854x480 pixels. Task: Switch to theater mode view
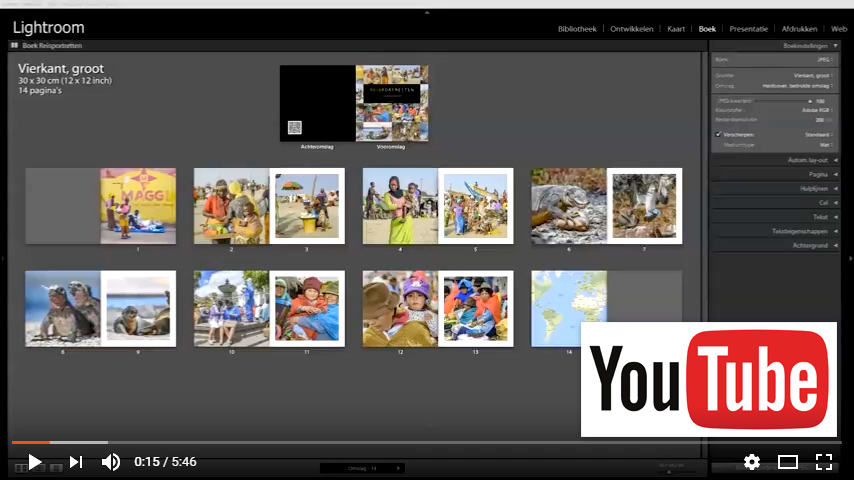coord(788,462)
